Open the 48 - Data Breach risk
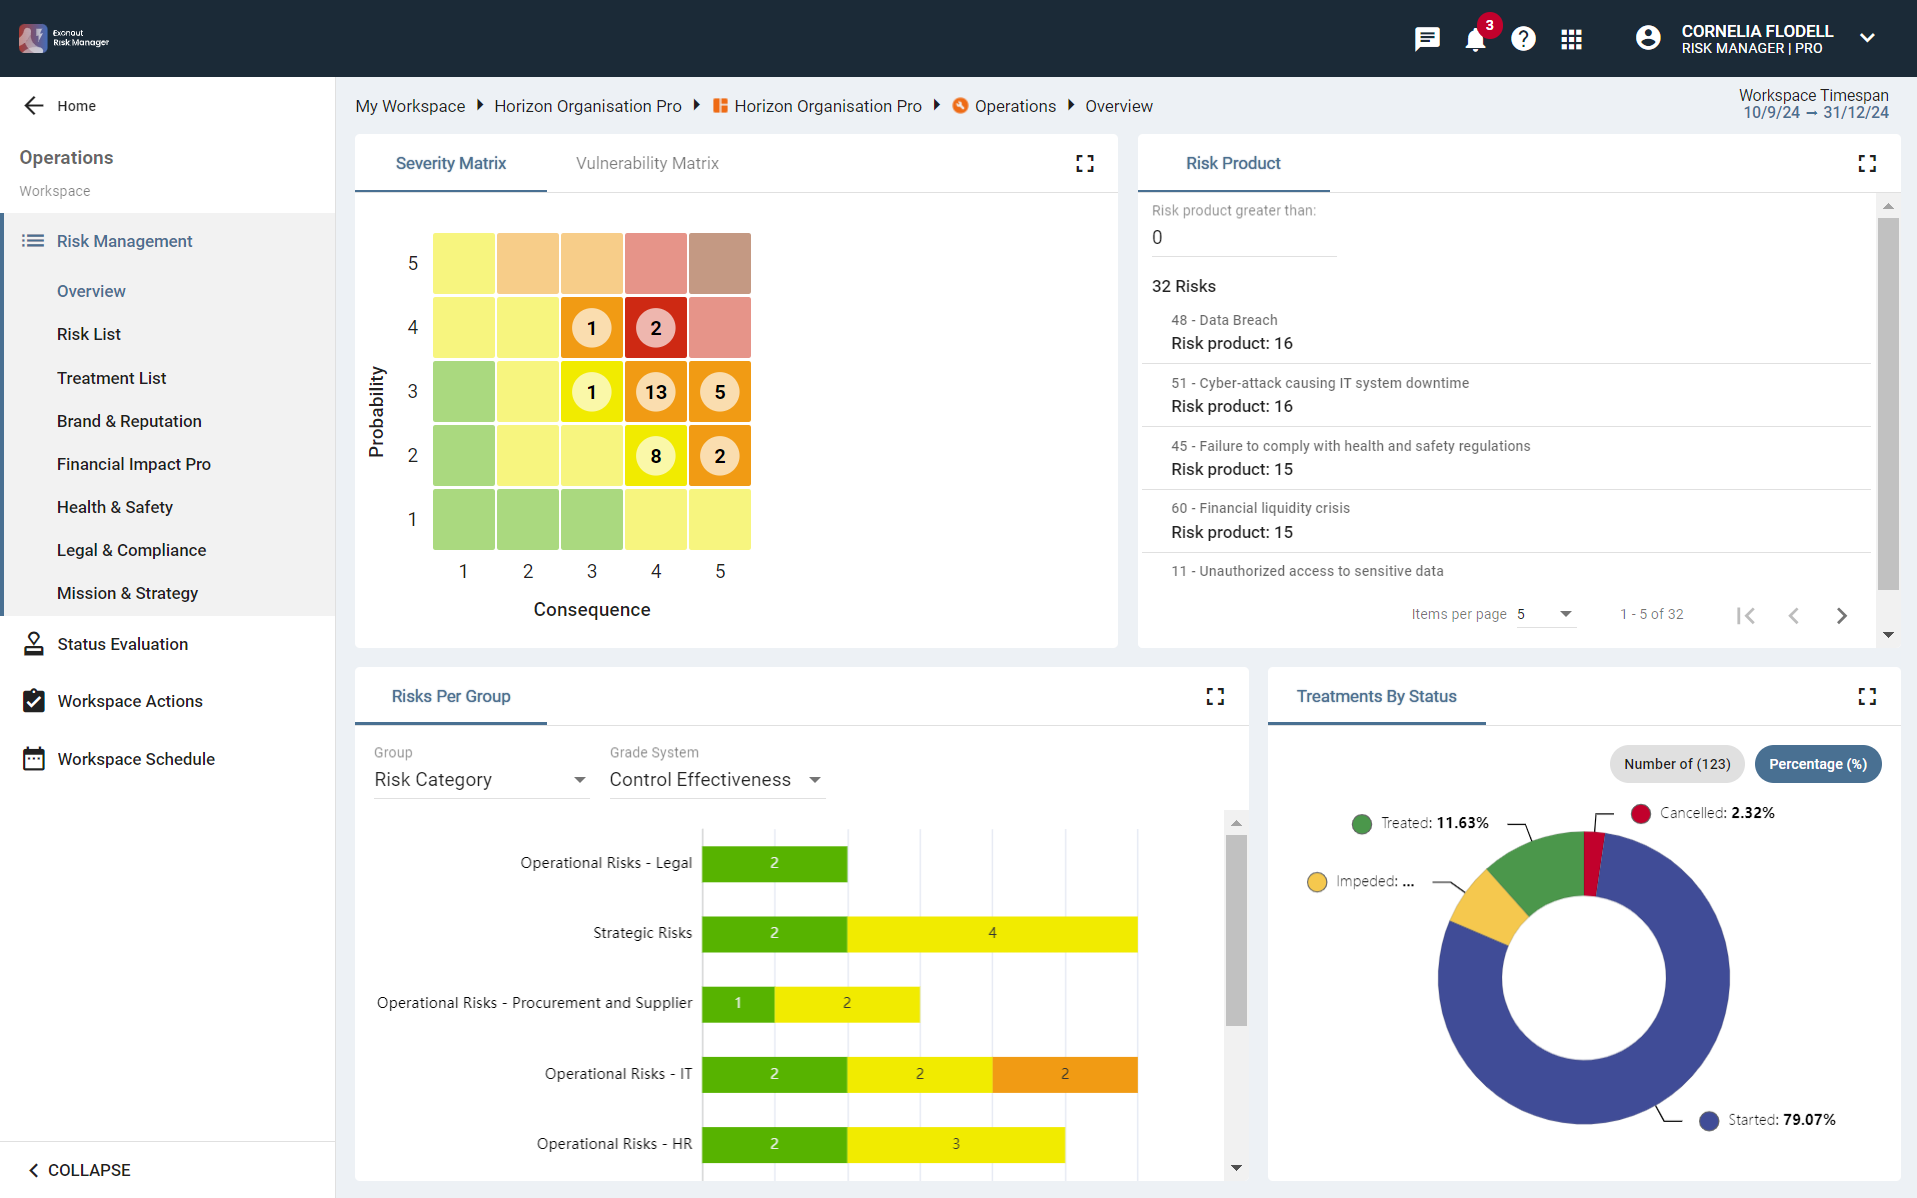Screen dimensions: 1917x1198 pyautogui.click(x=1224, y=320)
